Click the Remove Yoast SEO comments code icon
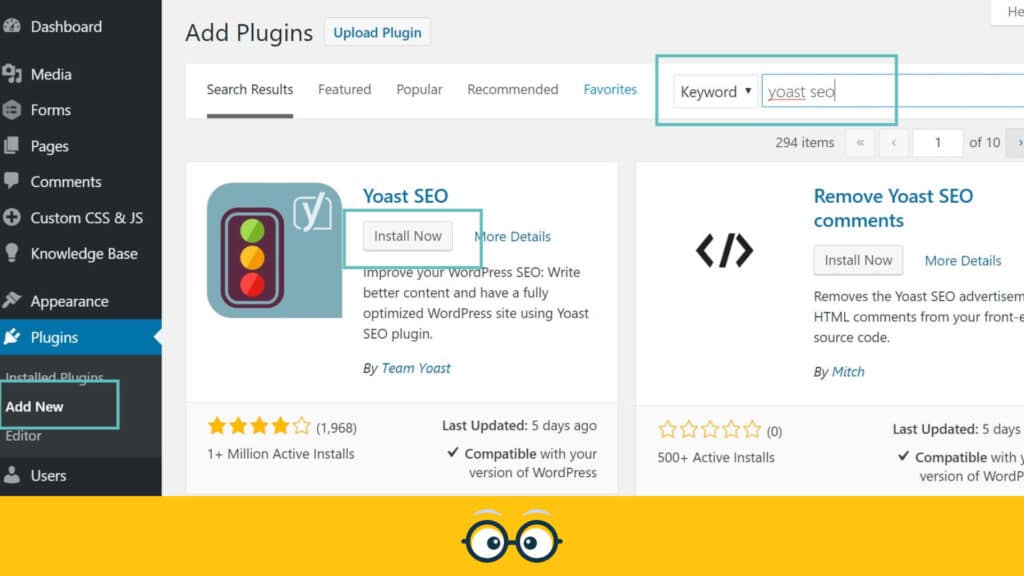Viewport: 1024px width, 576px height. (x=724, y=250)
